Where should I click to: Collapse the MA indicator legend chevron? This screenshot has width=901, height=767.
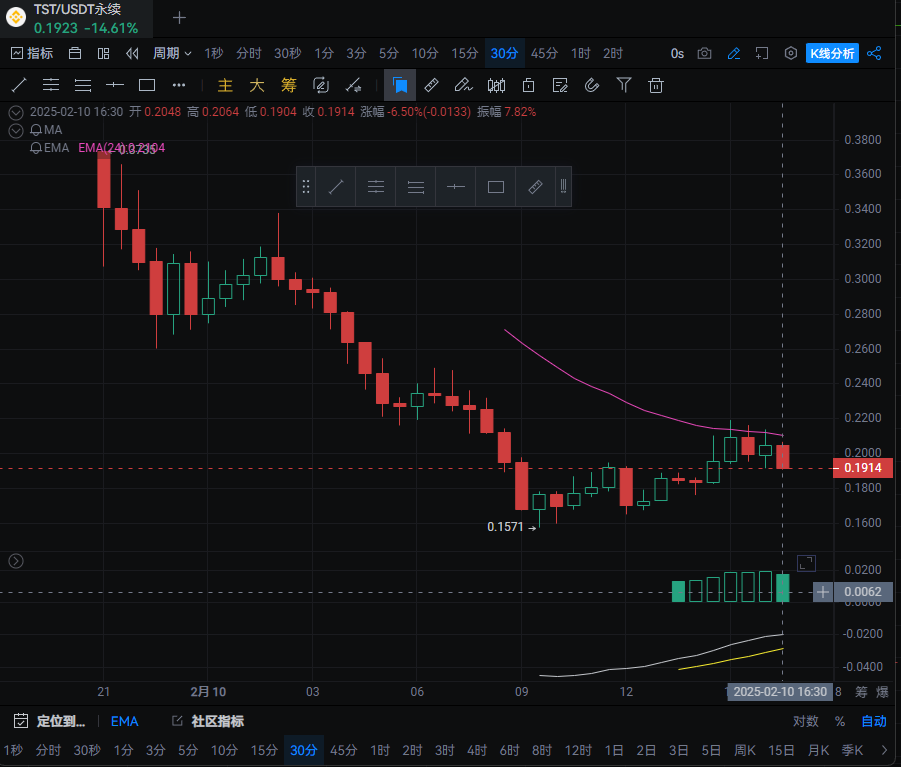pos(15,130)
